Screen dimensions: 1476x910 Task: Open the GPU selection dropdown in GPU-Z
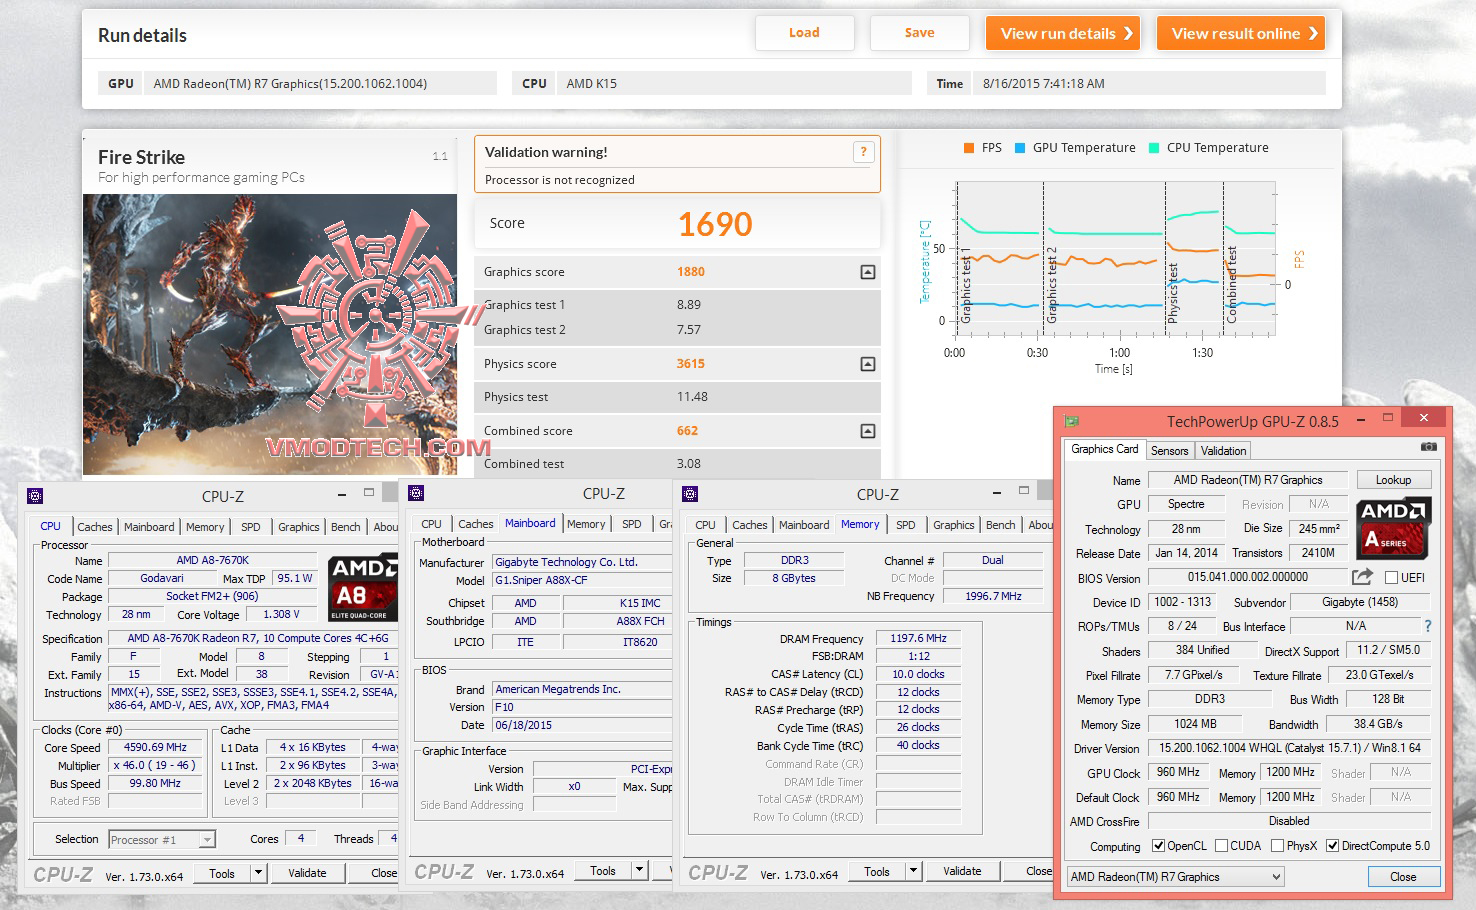(1175, 877)
